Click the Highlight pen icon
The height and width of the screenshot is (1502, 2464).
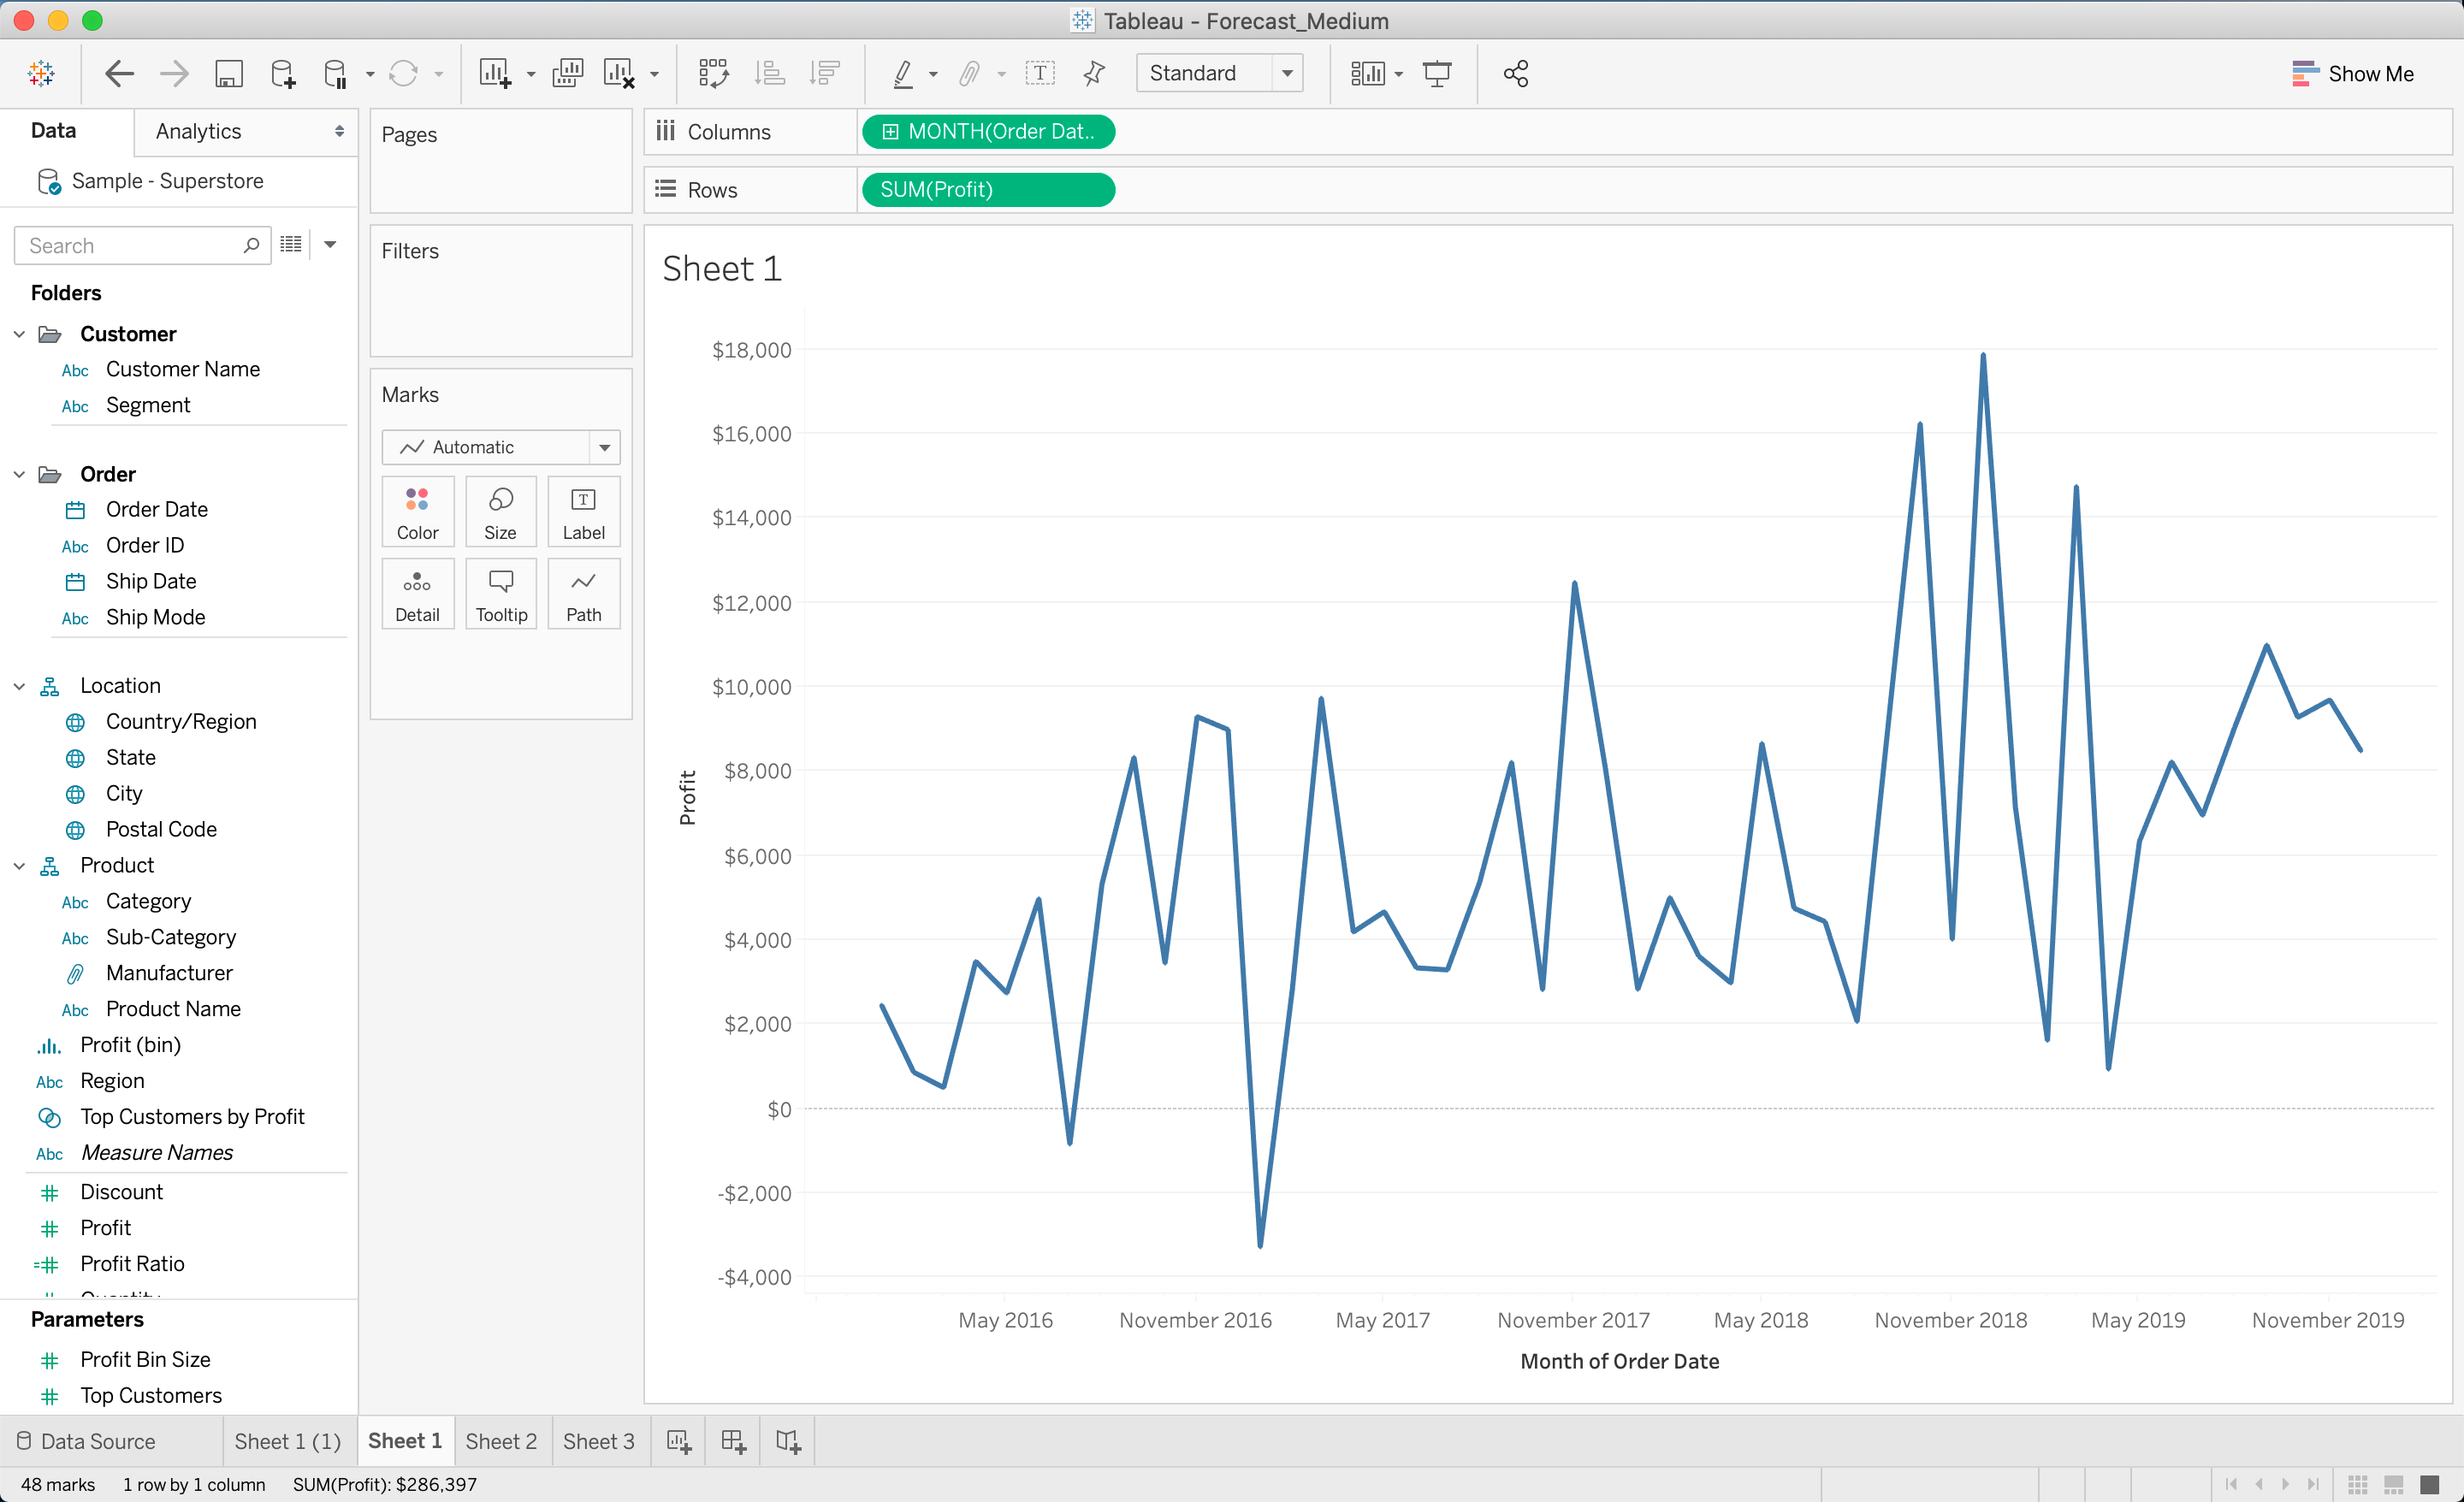(x=903, y=73)
